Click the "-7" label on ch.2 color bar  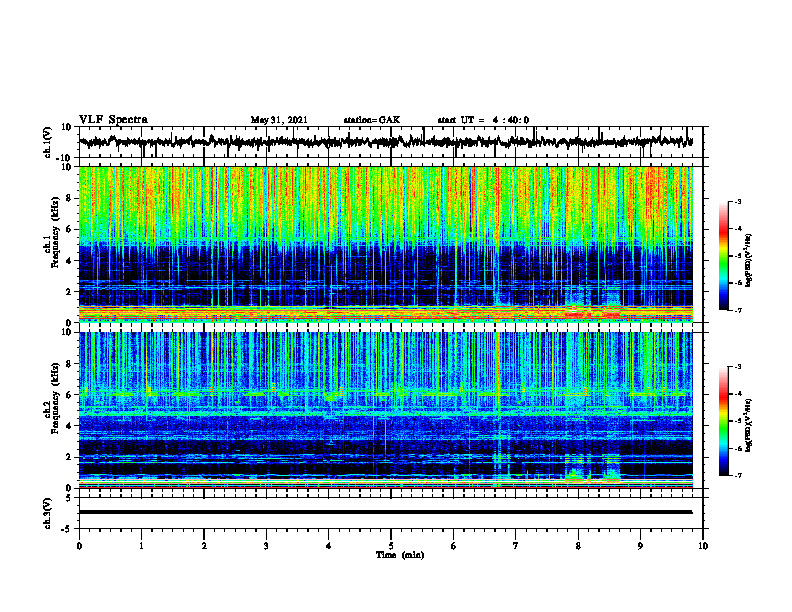[737, 475]
